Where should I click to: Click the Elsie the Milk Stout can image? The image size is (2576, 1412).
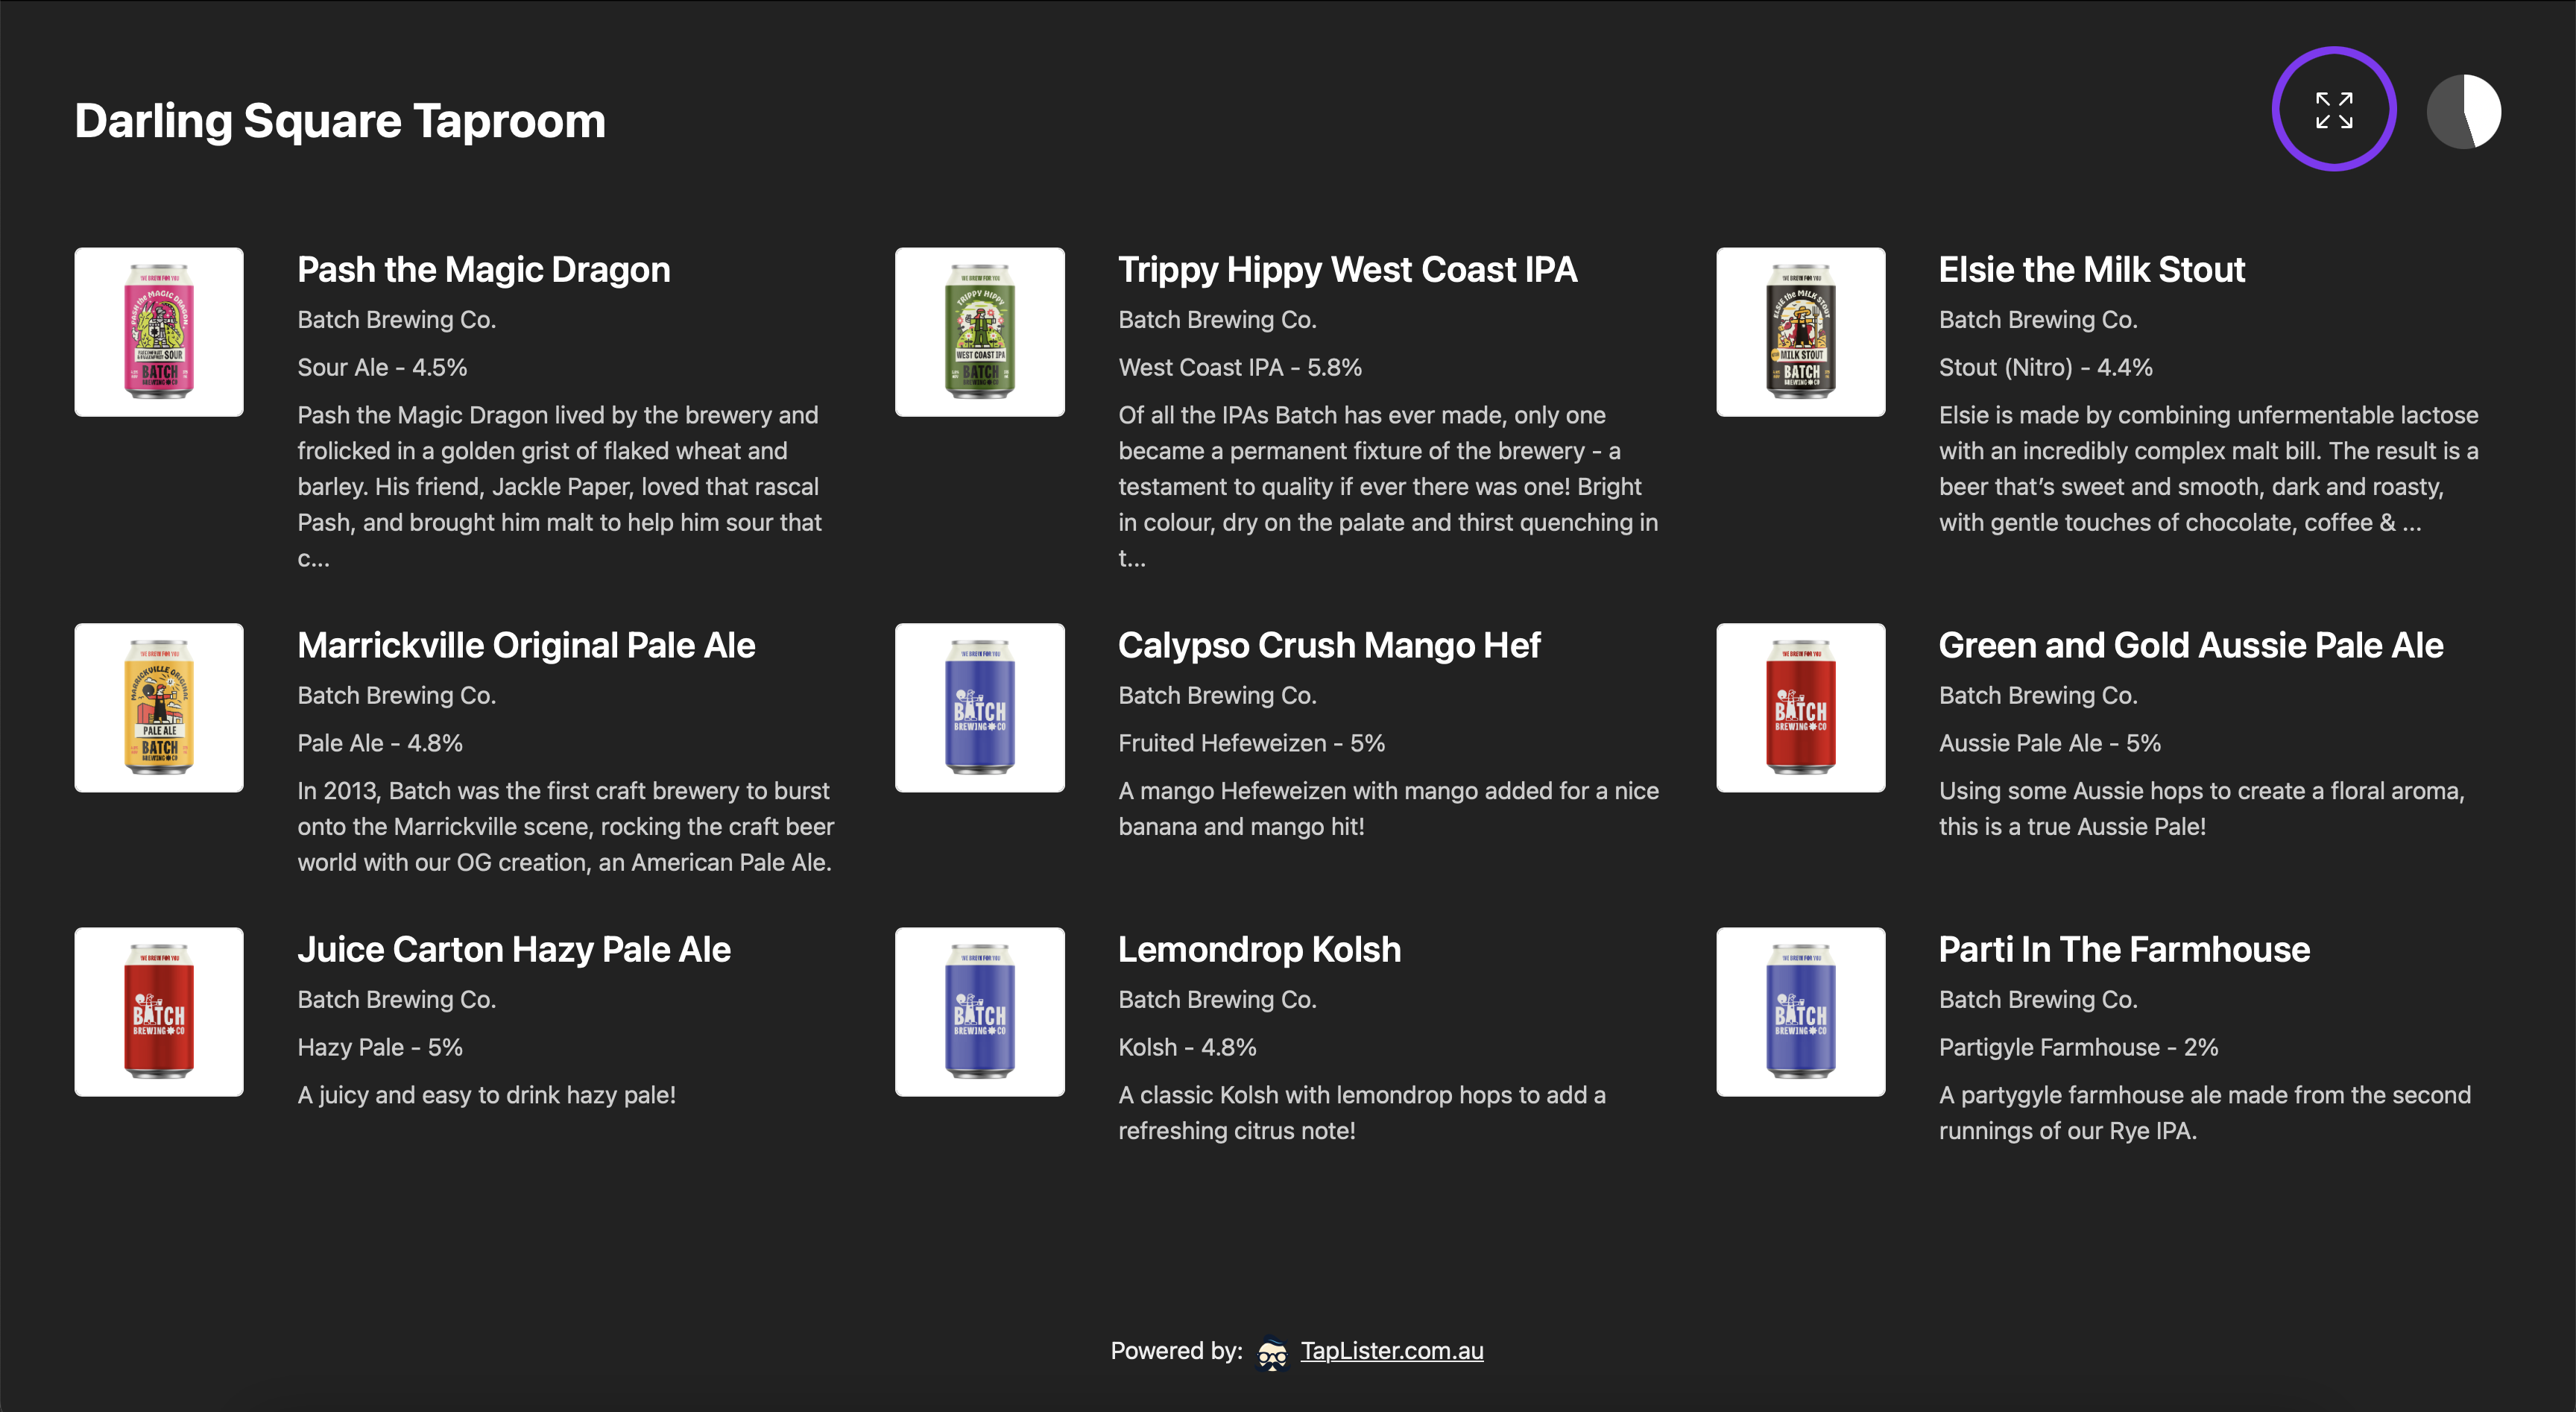click(1801, 332)
